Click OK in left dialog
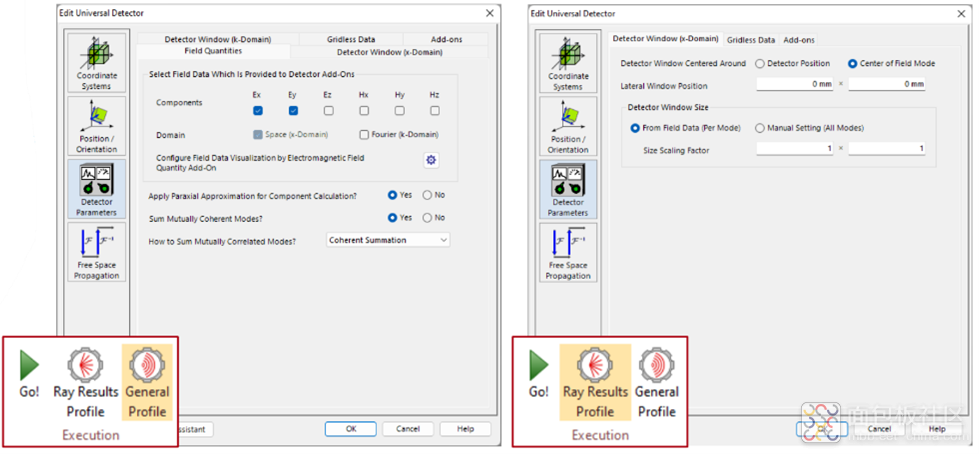The width and height of the screenshot is (979, 454). [351, 429]
